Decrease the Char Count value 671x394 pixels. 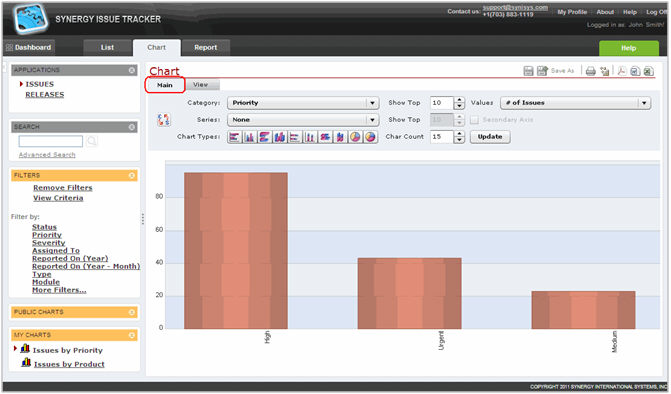[459, 140]
